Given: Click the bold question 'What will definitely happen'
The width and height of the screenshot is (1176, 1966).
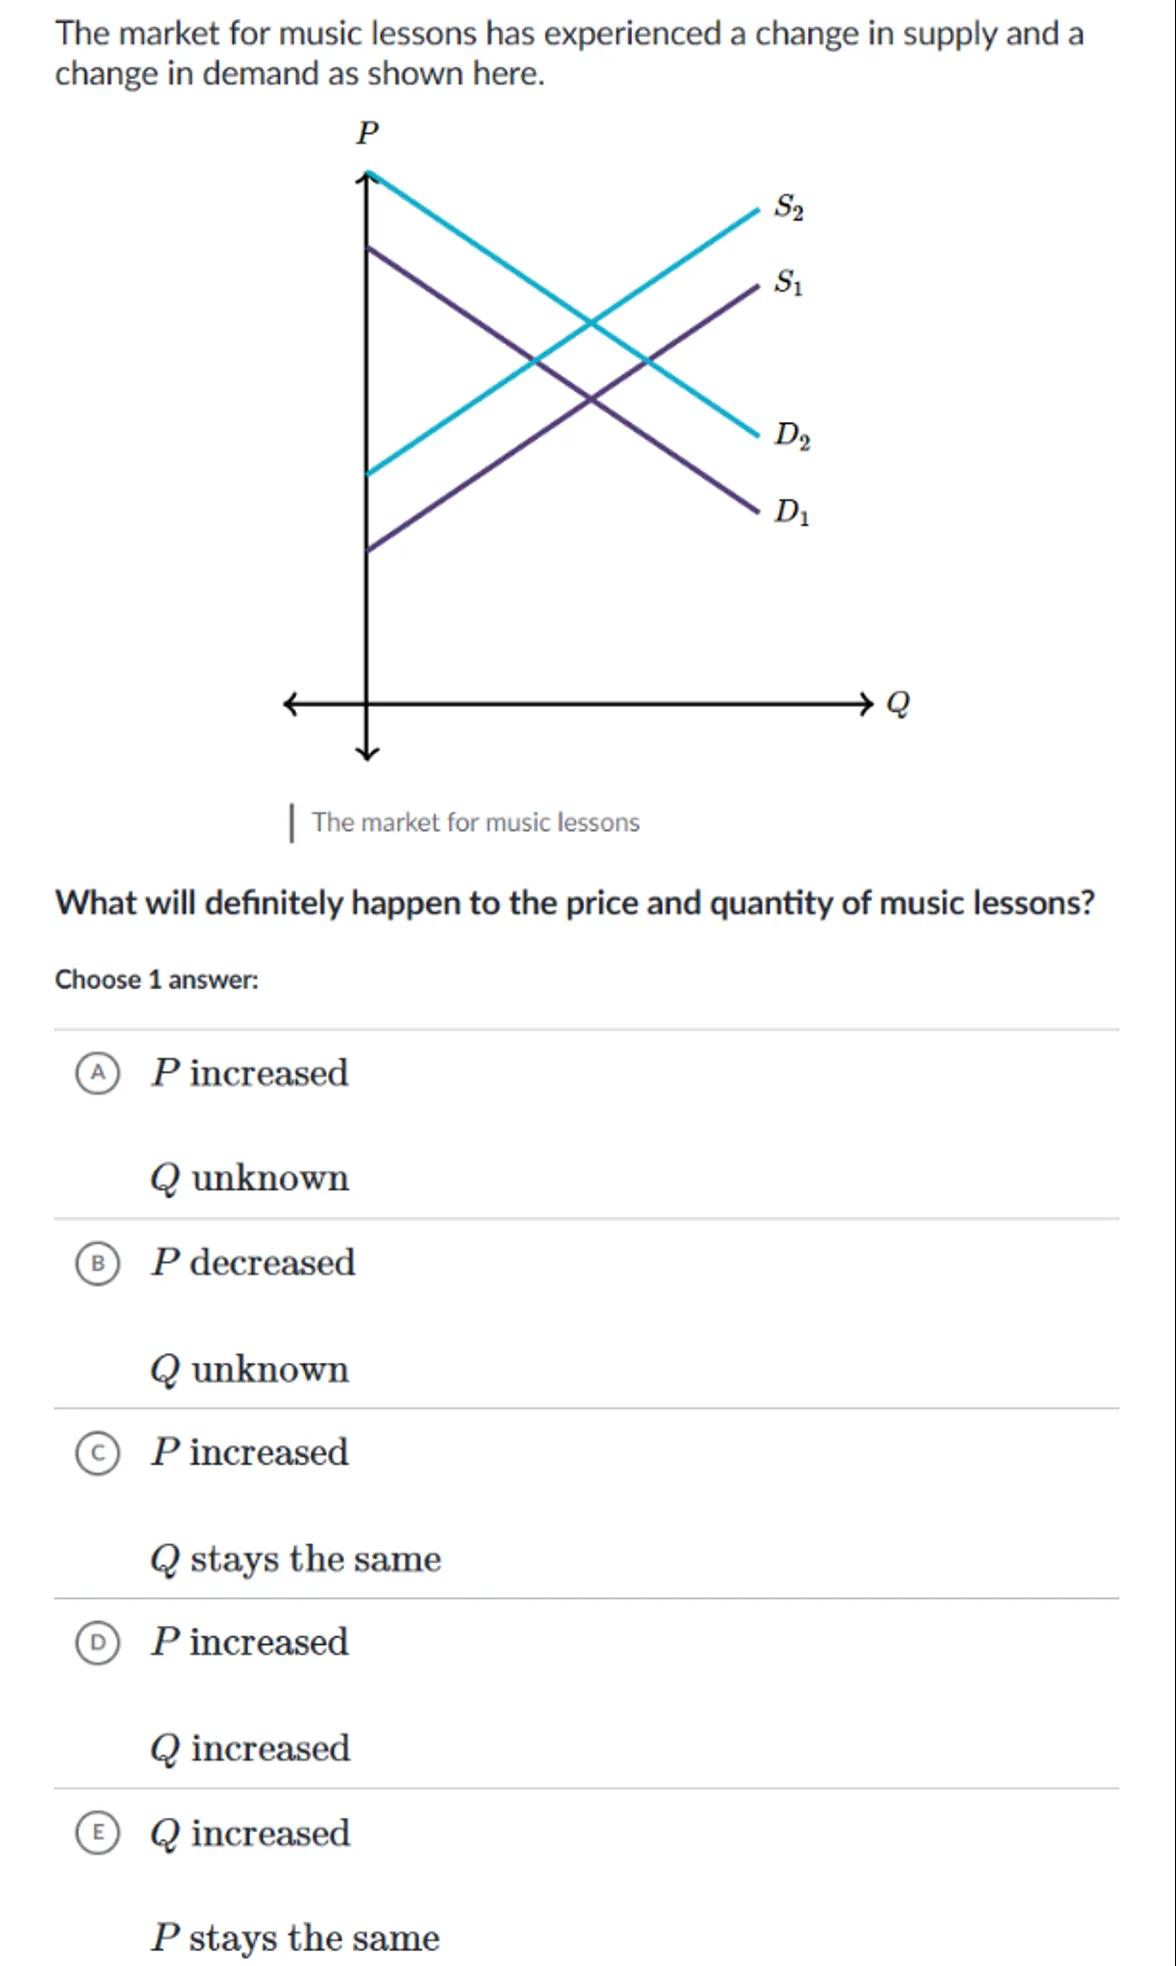Looking at the screenshot, I should coord(575,903).
